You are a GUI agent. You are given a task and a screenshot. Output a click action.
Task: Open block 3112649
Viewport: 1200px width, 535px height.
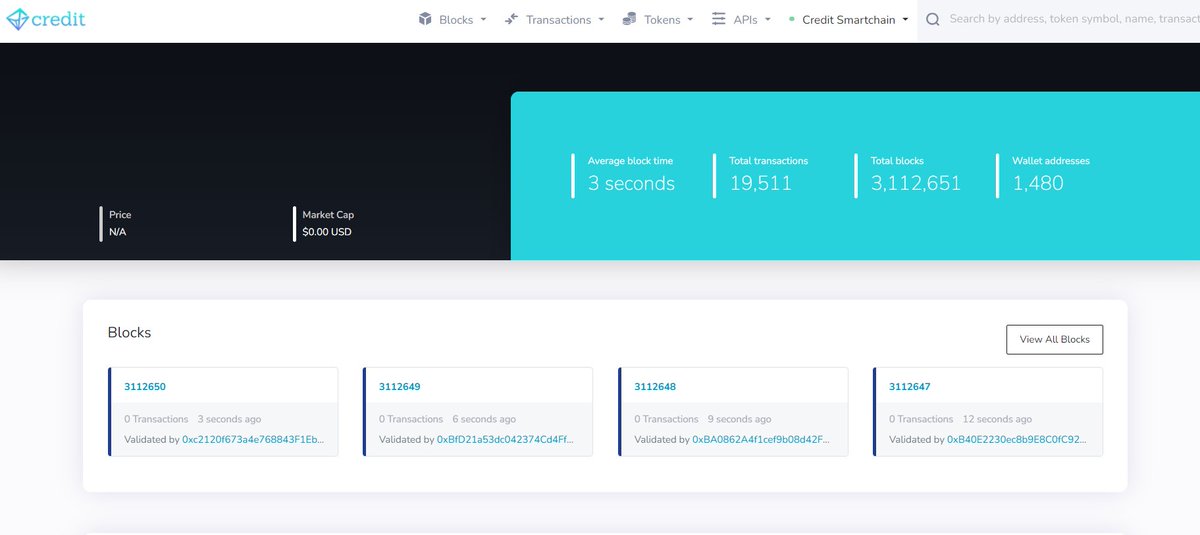(x=400, y=386)
